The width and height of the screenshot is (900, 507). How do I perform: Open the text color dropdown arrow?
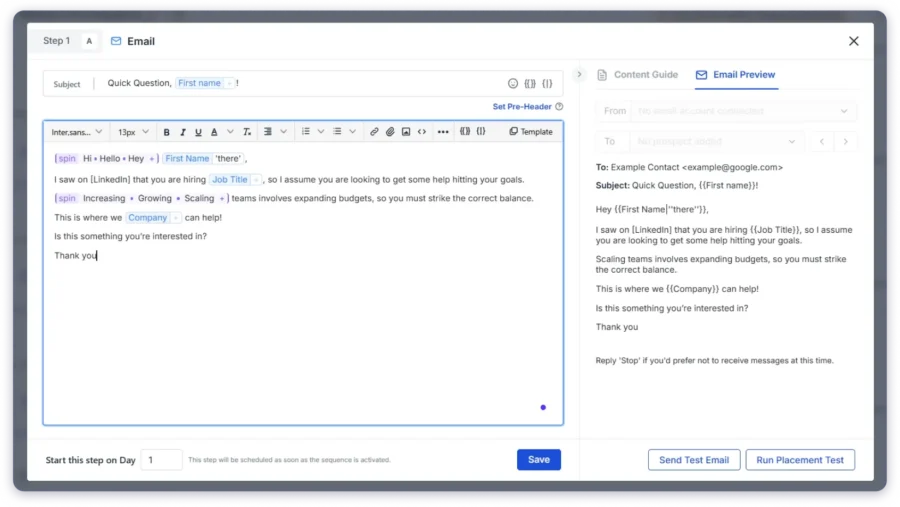coord(230,132)
